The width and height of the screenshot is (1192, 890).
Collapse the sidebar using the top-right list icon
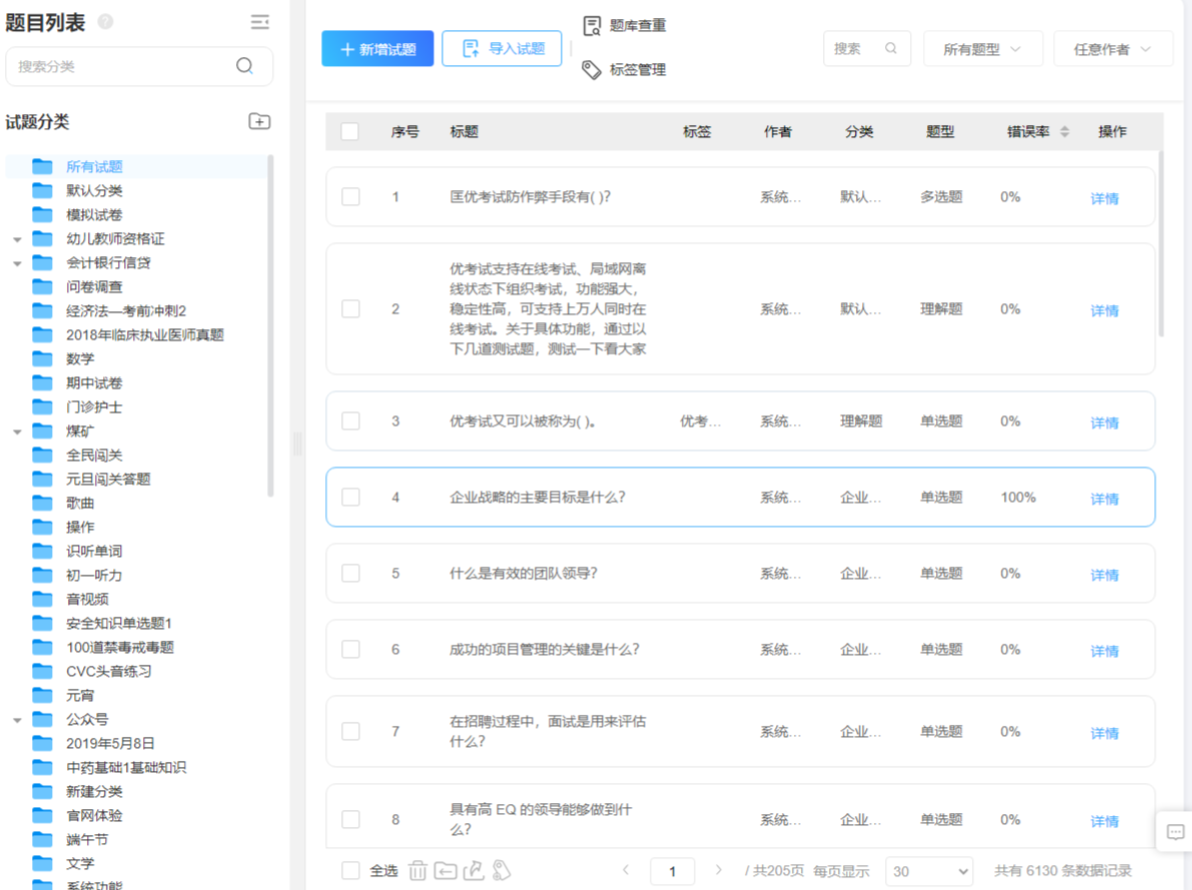(259, 20)
